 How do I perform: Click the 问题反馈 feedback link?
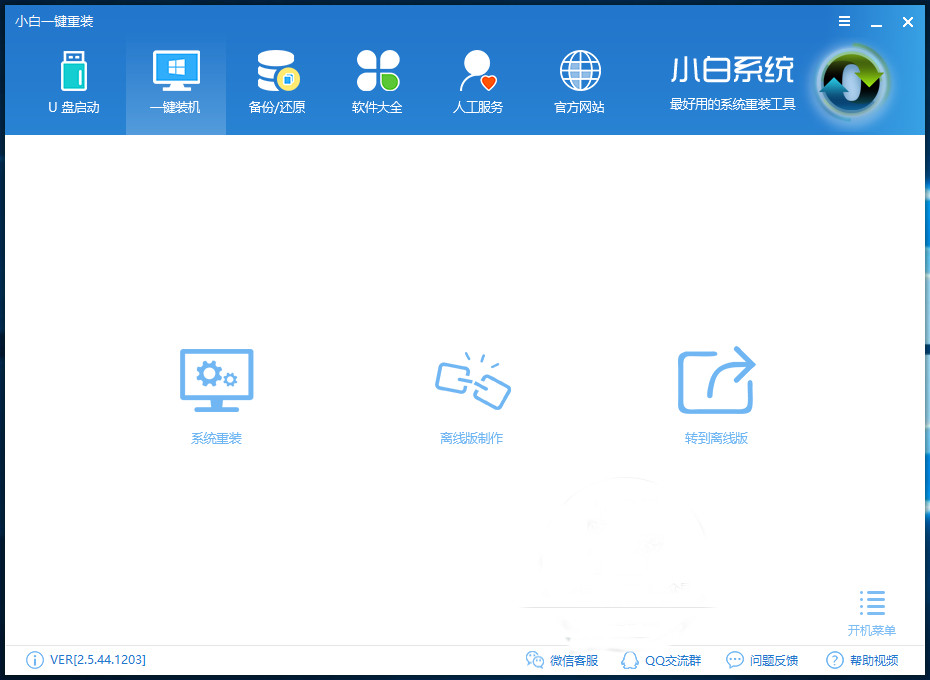762,660
